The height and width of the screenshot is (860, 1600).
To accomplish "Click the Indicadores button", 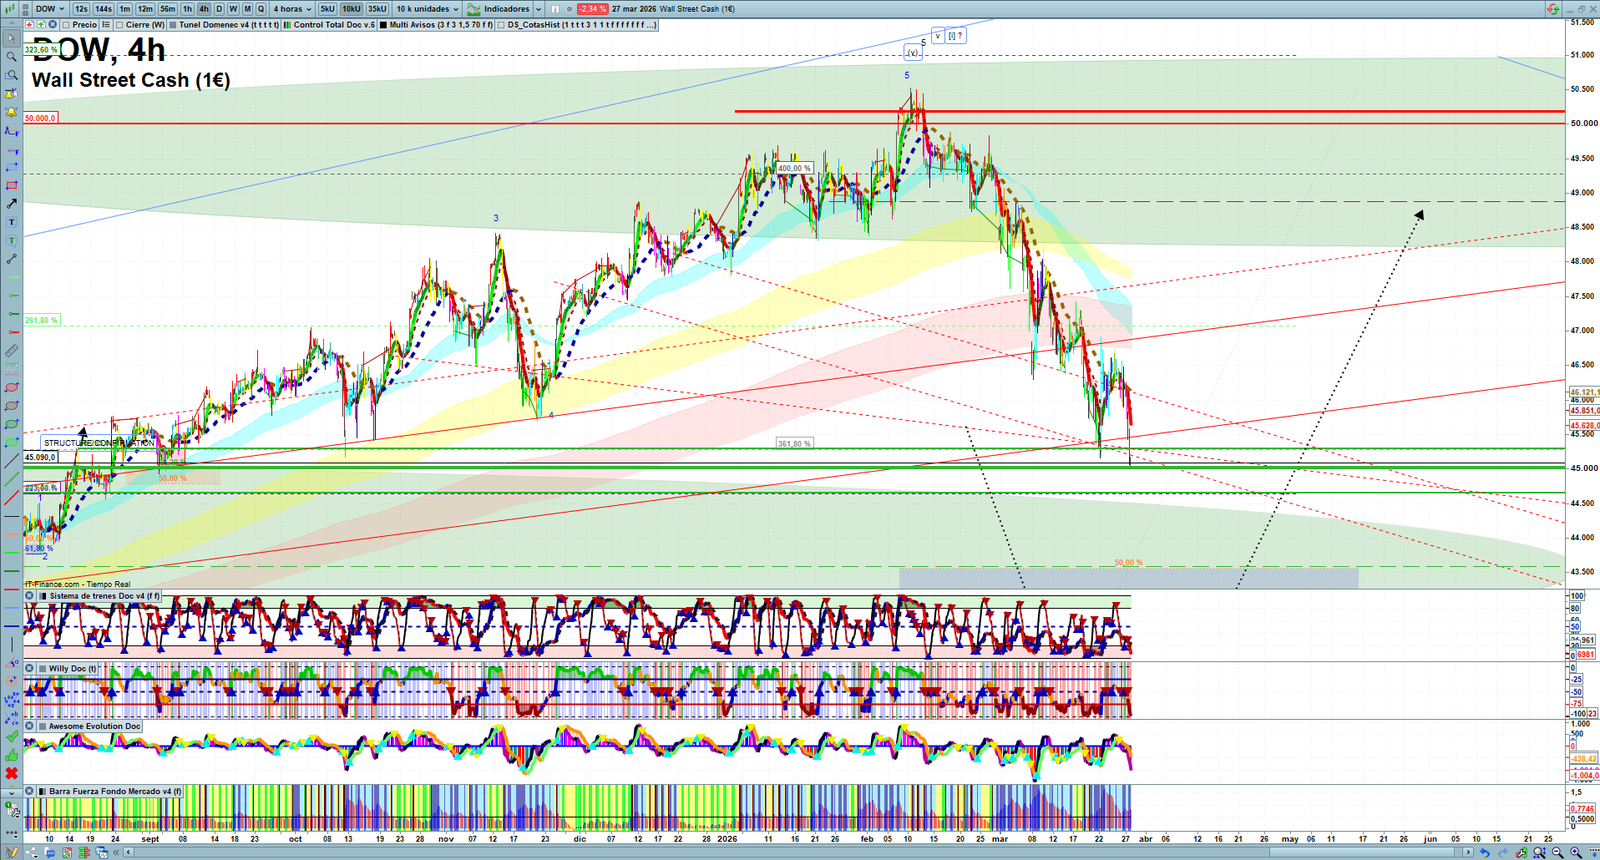I will 505,9.
